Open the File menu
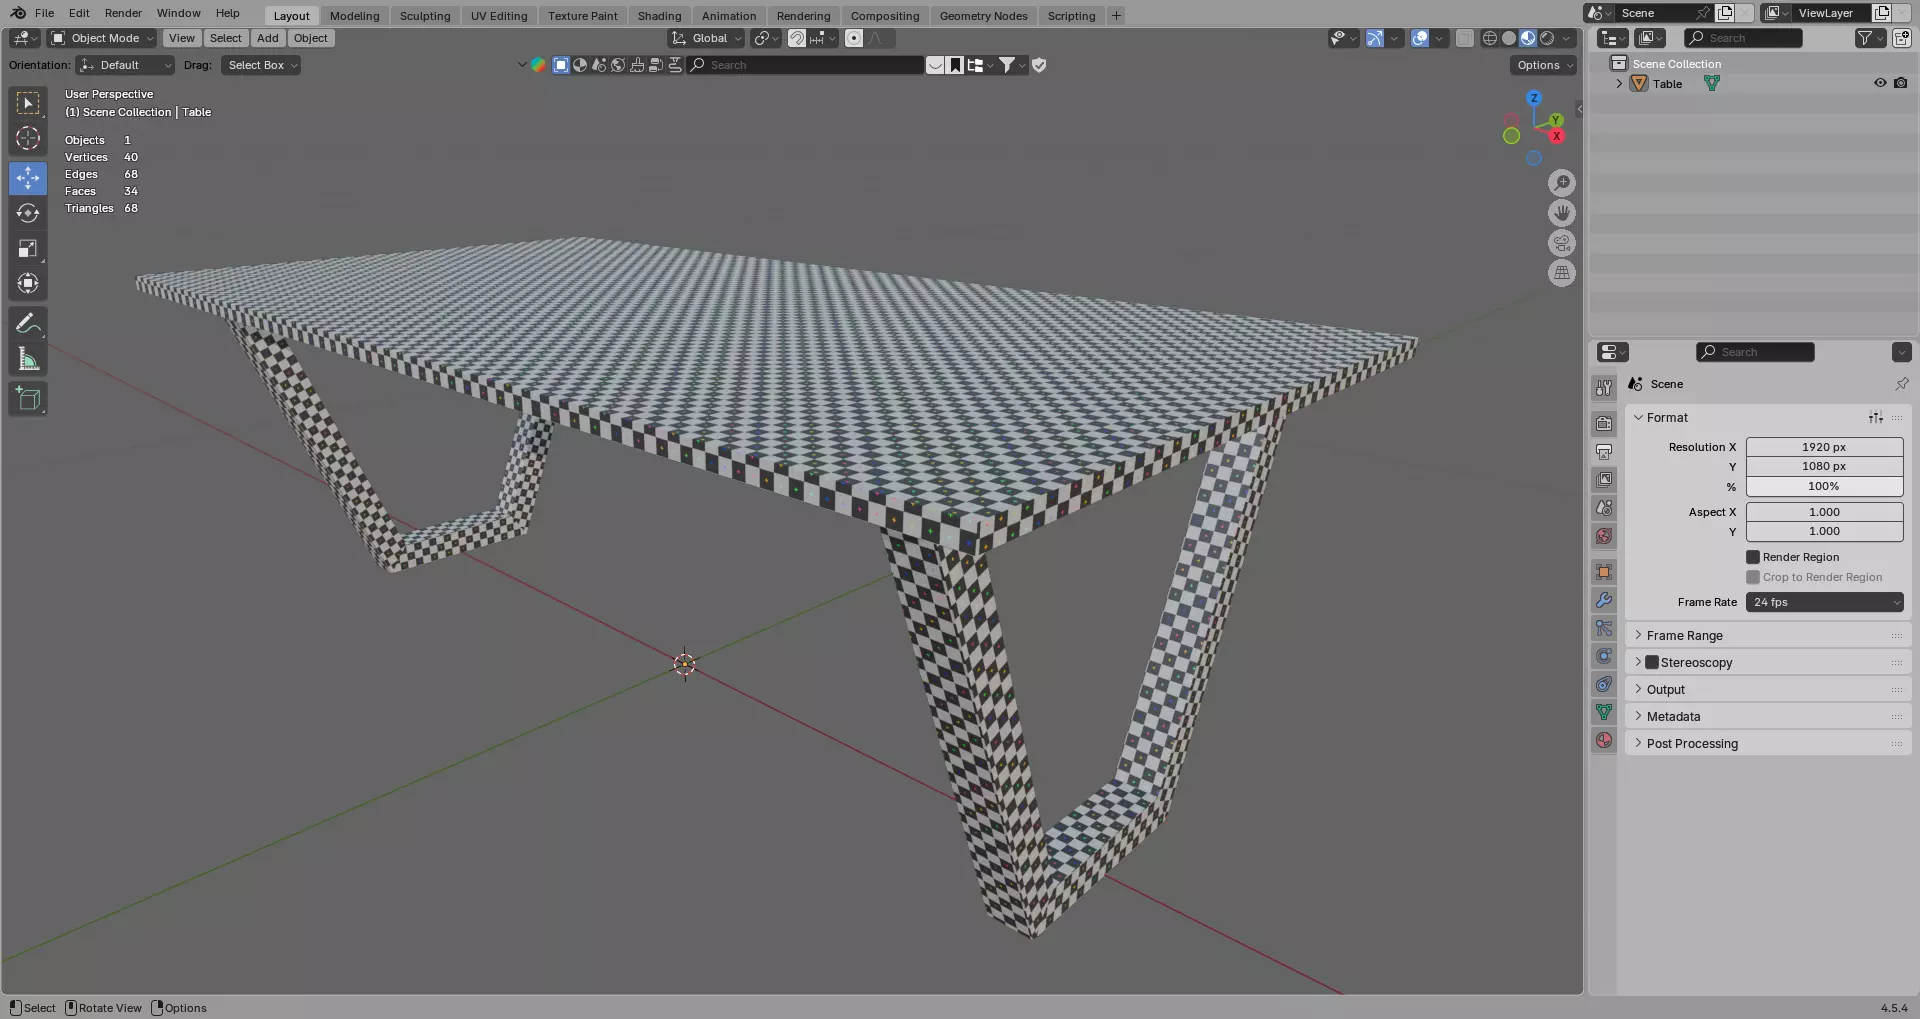 pos(44,13)
